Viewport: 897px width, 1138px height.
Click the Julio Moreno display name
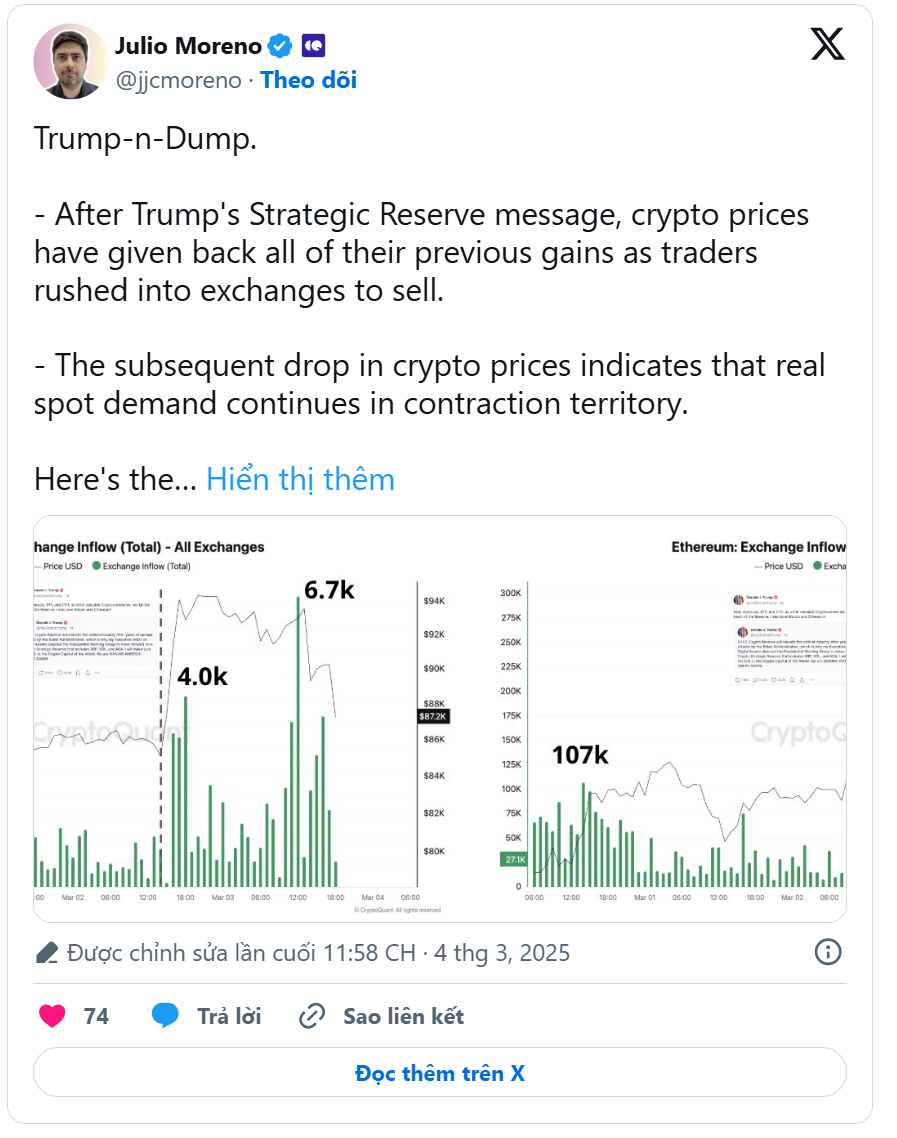click(188, 46)
